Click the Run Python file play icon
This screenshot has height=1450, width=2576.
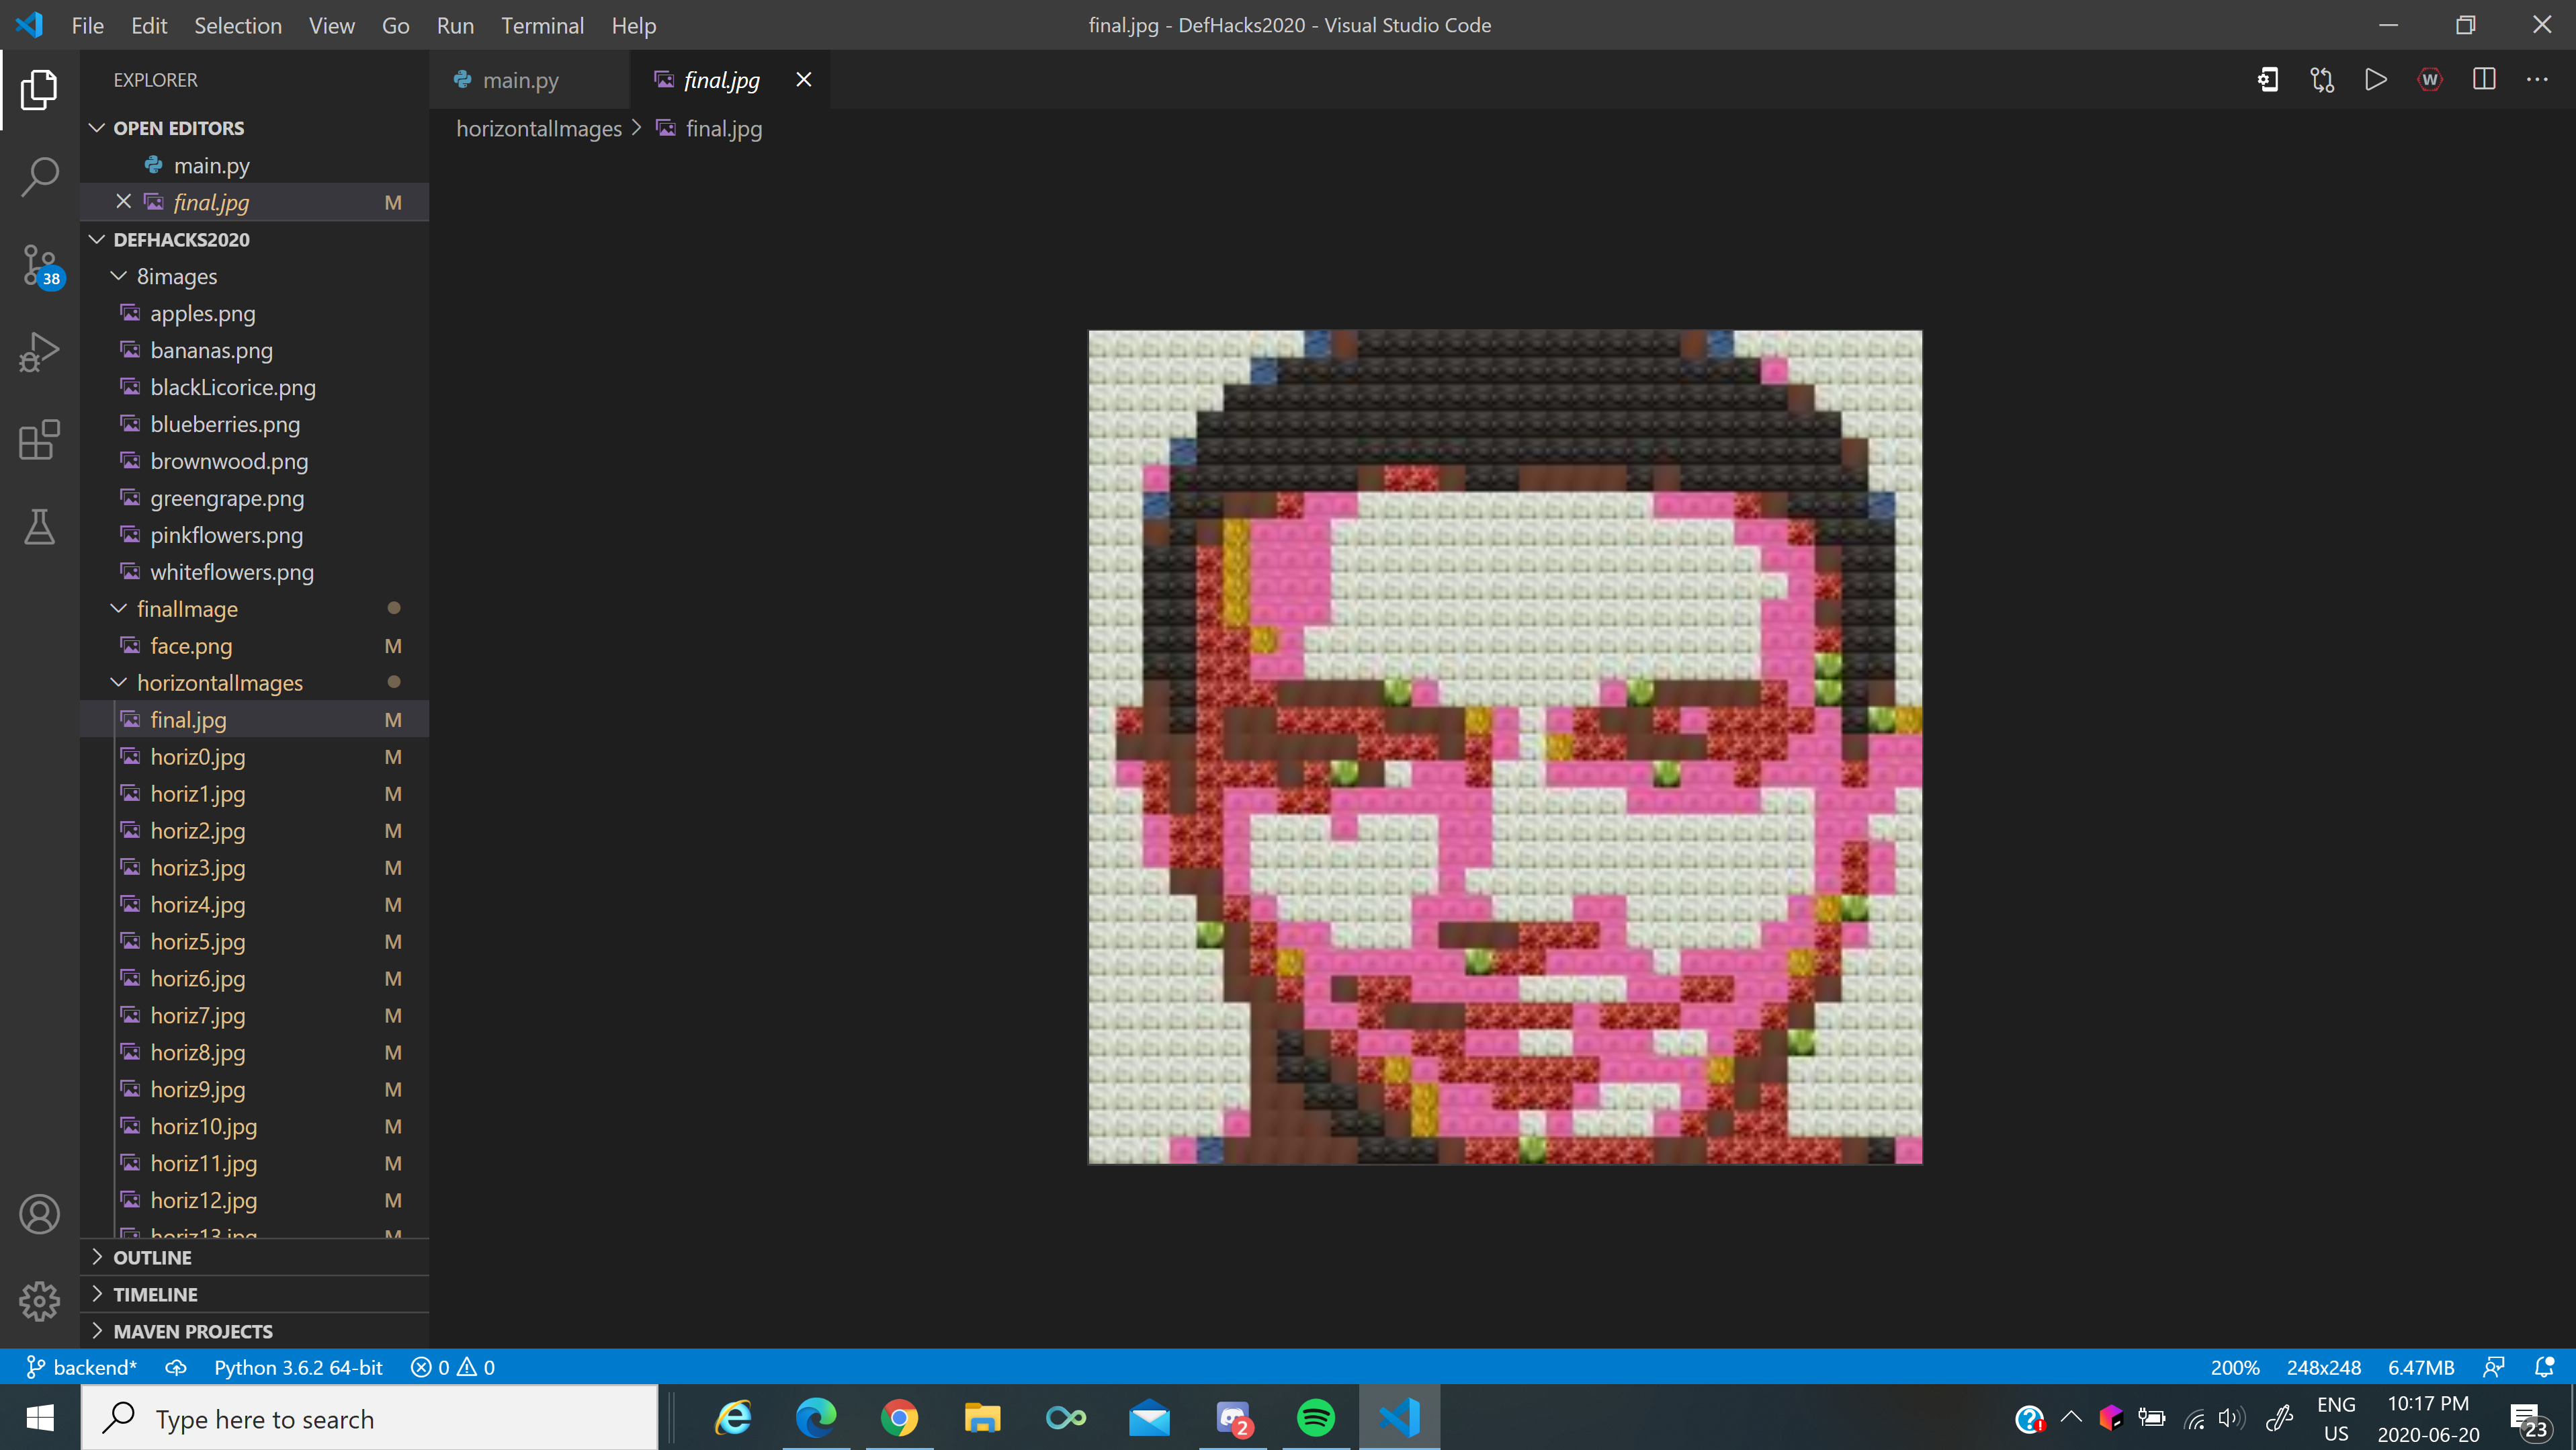pos(2375,80)
